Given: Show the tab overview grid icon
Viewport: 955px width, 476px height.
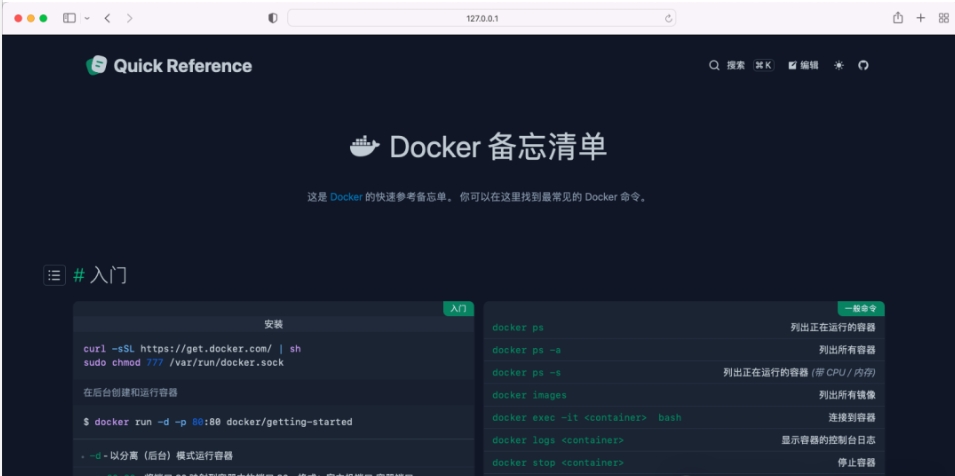Looking at the screenshot, I should 943,18.
